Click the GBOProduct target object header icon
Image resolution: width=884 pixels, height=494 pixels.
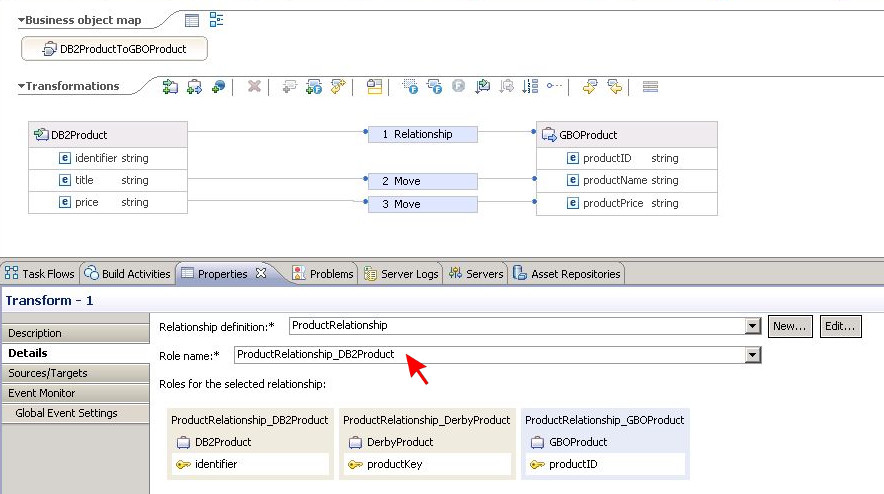(x=549, y=135)
